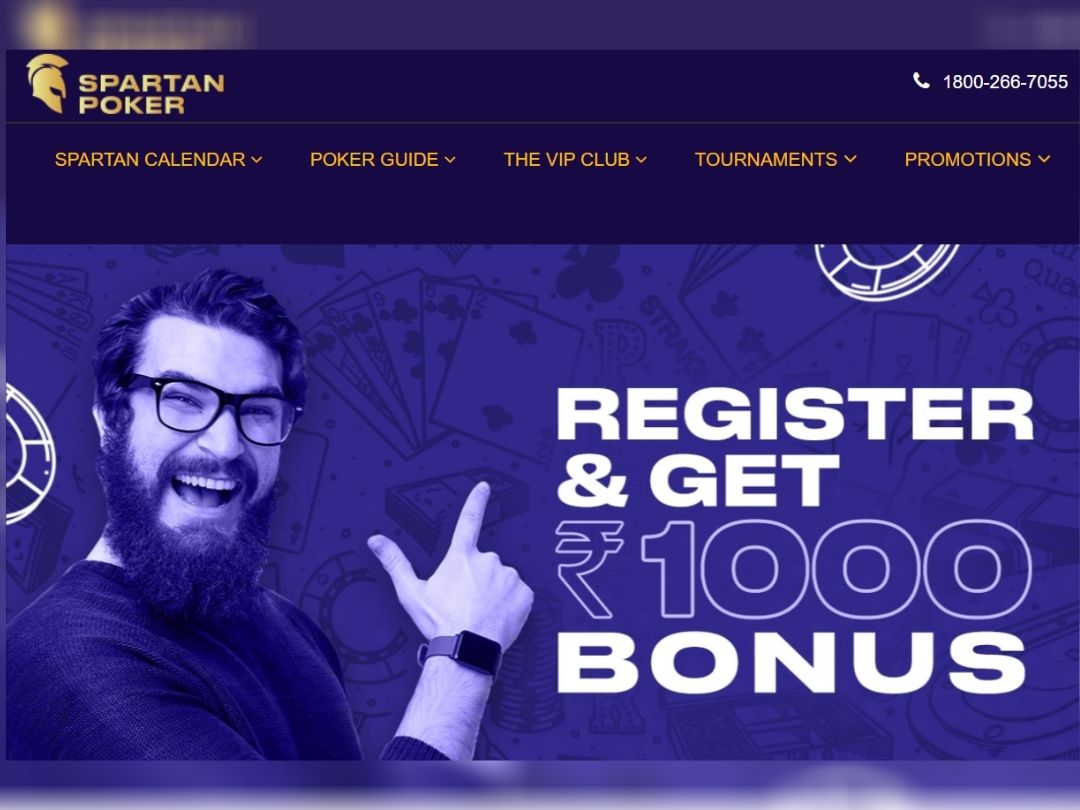This screenshot has width=1080, height=810.
Task: Expand the chevron beside Tournaments
Action: (x=851, y=159)
